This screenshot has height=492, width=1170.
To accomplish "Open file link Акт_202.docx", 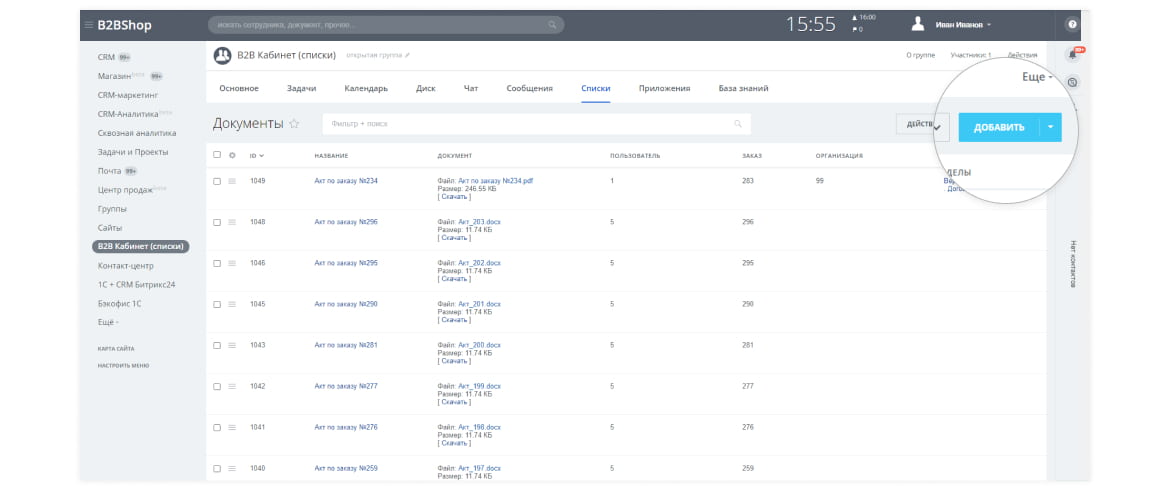I will [x=479, y=263].
